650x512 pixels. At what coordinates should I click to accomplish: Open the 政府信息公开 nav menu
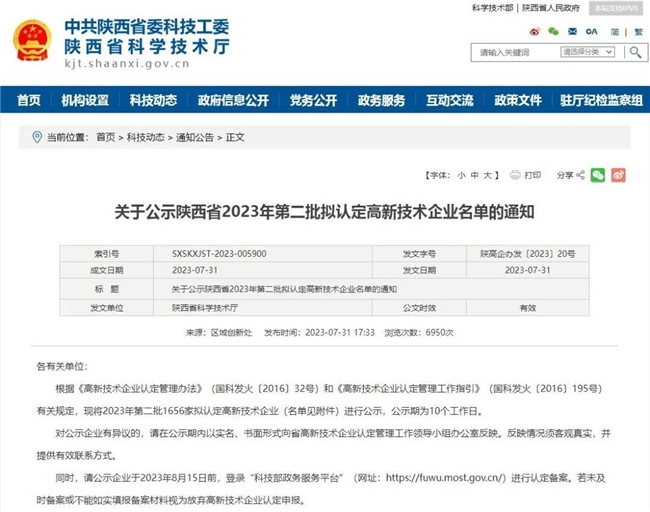(233, 101)
